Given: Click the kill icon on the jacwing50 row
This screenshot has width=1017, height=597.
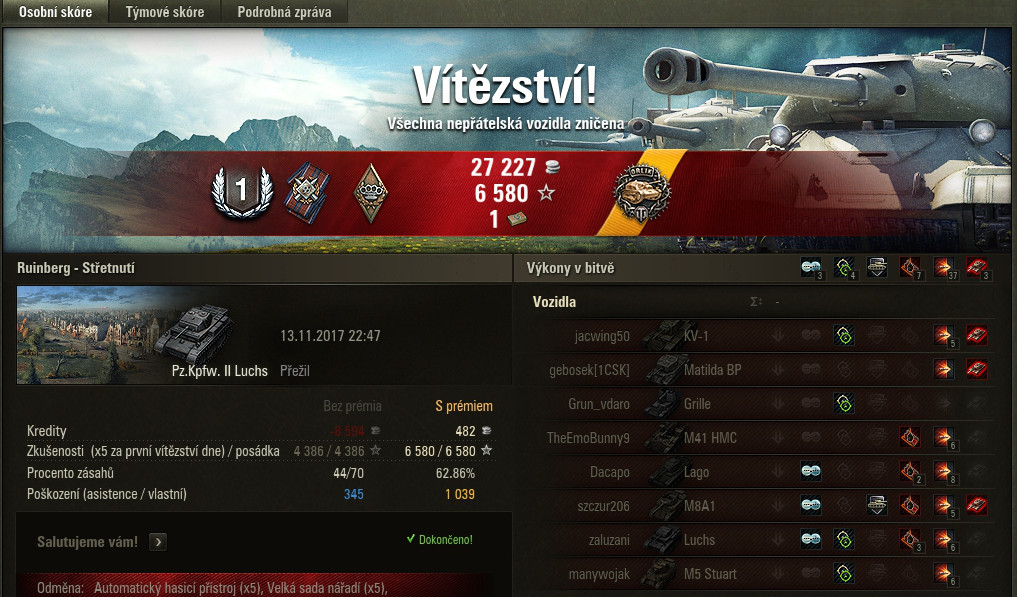Looking at the screenshot, I should pyautogui.click(x=977, y=335).
